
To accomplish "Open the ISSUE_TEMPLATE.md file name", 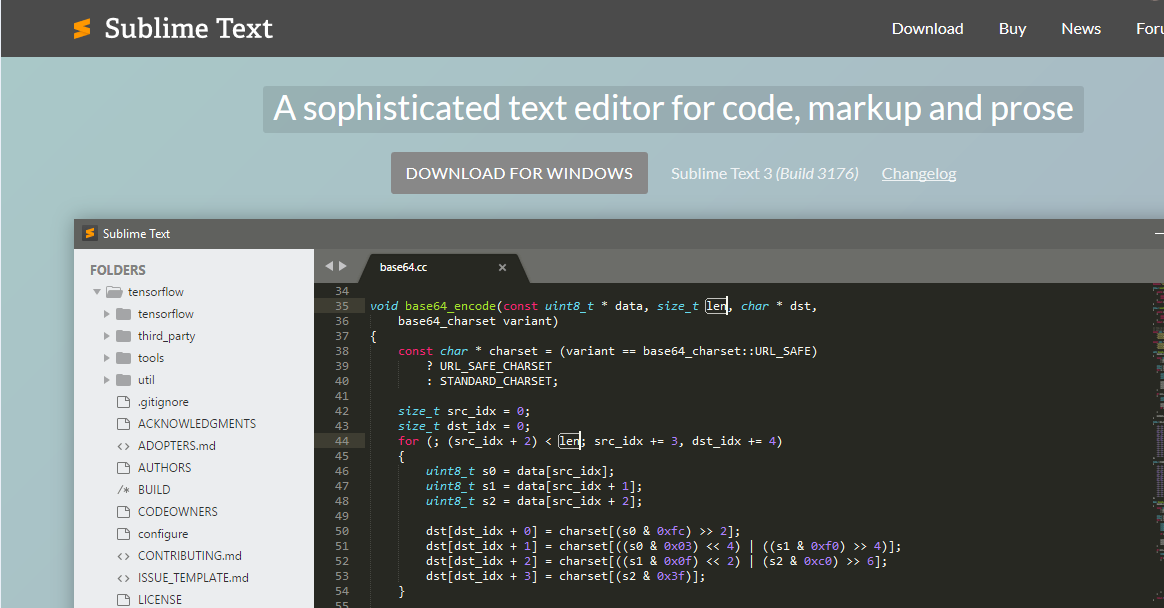I will 193,578.
